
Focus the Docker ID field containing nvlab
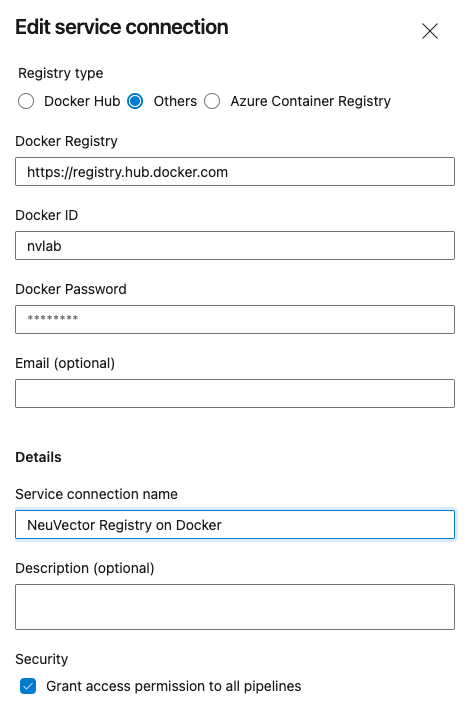(x=235, y=246)
